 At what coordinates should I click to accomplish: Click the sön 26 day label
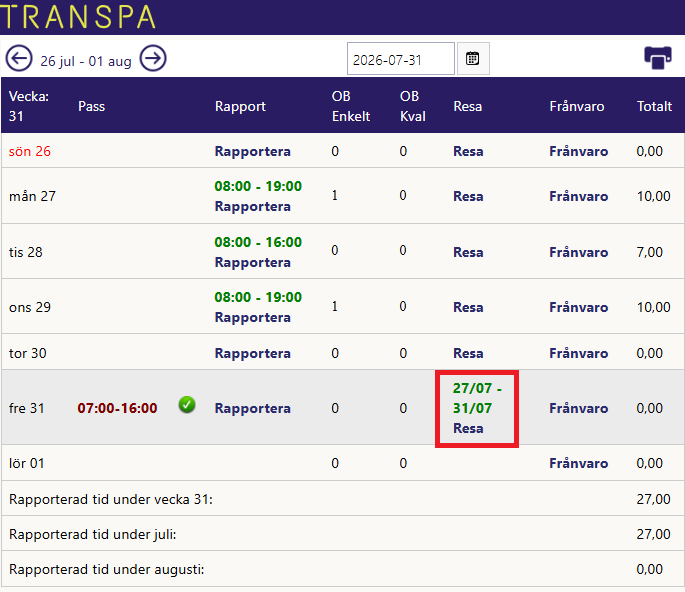(x=30, y=151)
